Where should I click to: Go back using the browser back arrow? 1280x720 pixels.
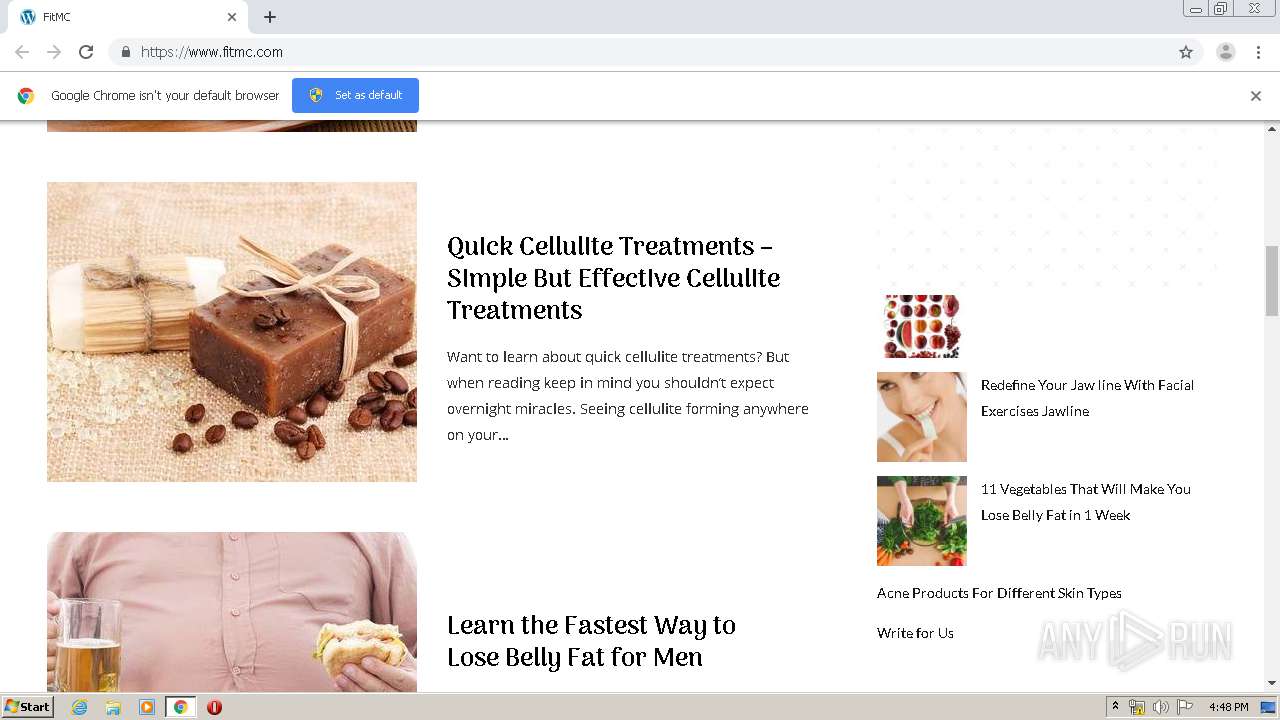[22, 52]
